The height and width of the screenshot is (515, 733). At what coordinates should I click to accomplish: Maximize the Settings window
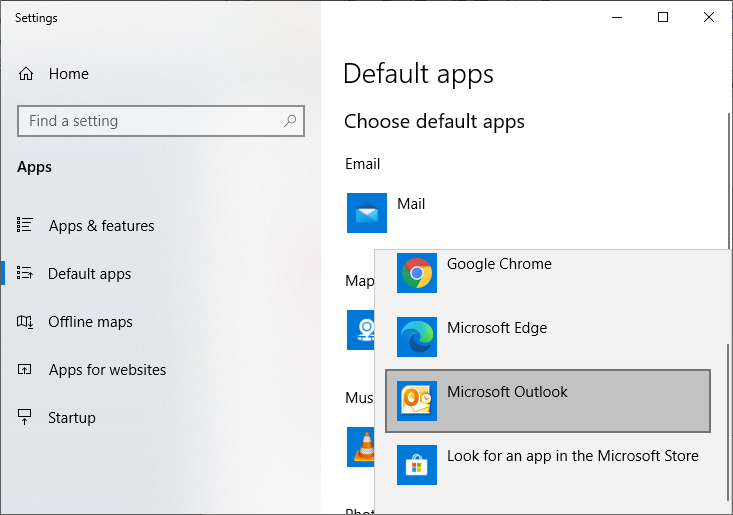coord(663,17)
